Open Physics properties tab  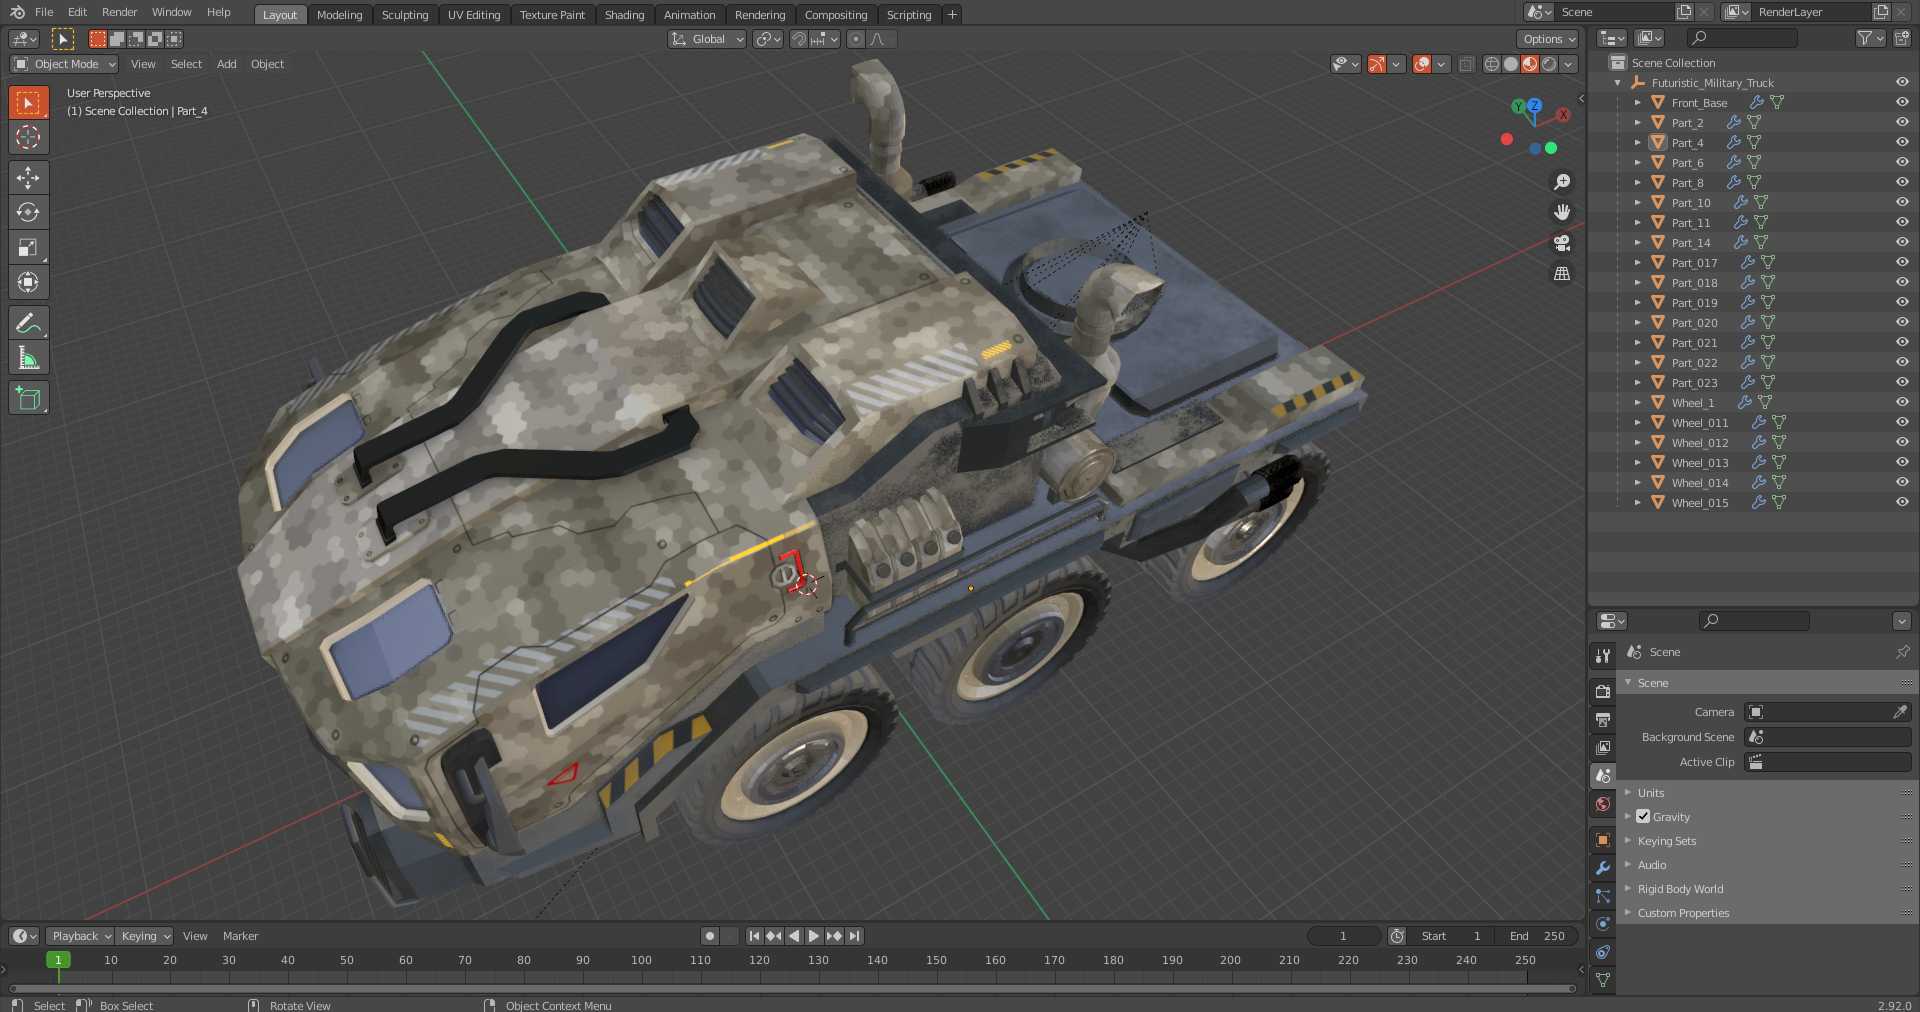point(1603,924)
